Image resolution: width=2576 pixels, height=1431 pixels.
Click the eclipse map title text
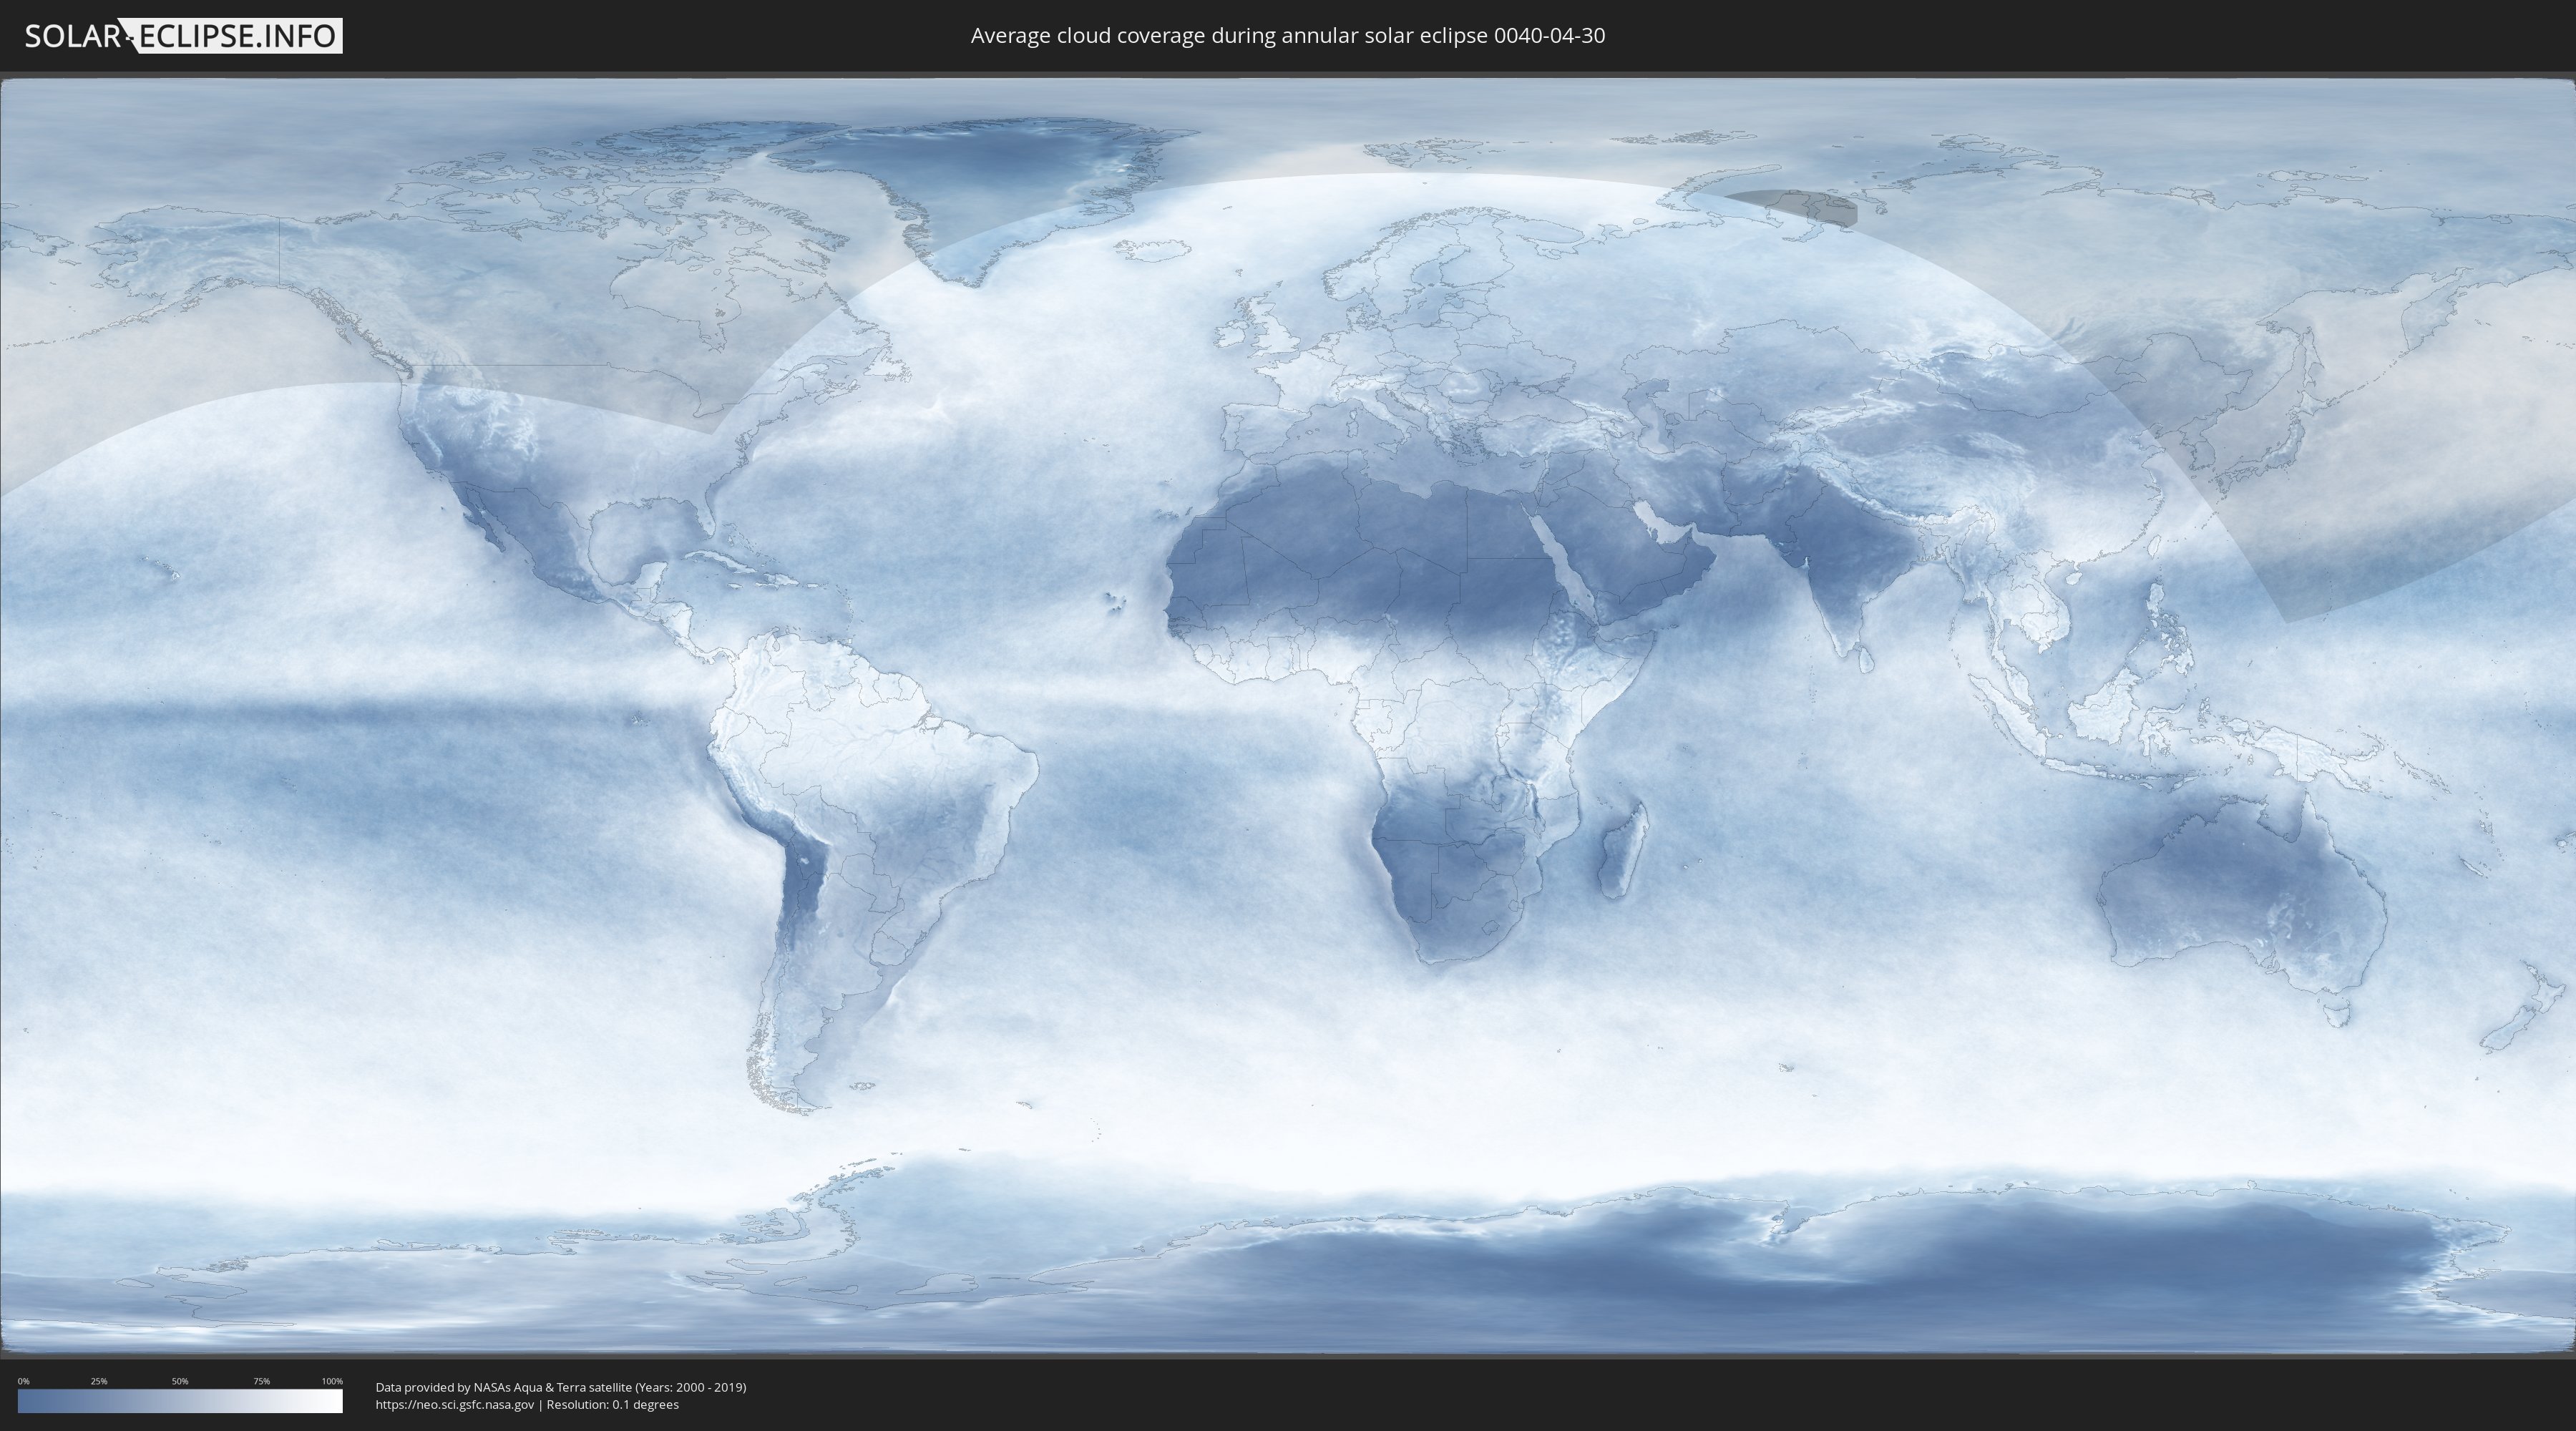(x=1287, y=36)
